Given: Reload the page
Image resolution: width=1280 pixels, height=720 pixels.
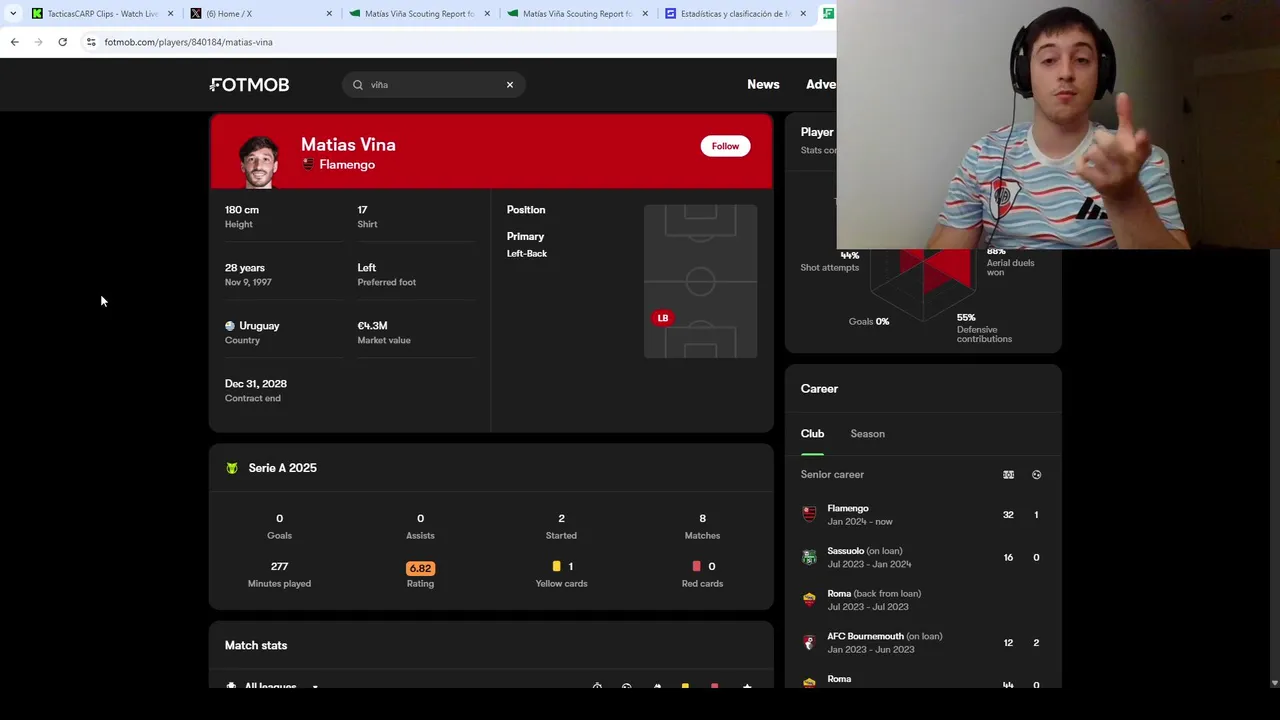Looking at the screenshot, I should pyautogui.click(x=62, y=42).
